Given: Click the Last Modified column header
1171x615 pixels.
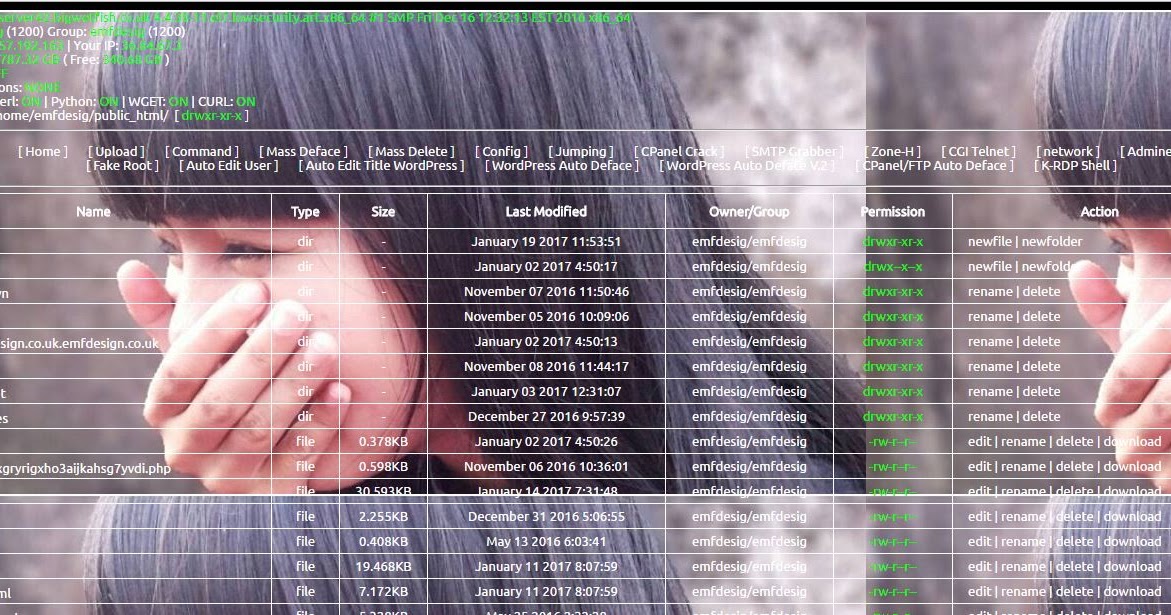Looking at the screenshot, I should point(546,212).
